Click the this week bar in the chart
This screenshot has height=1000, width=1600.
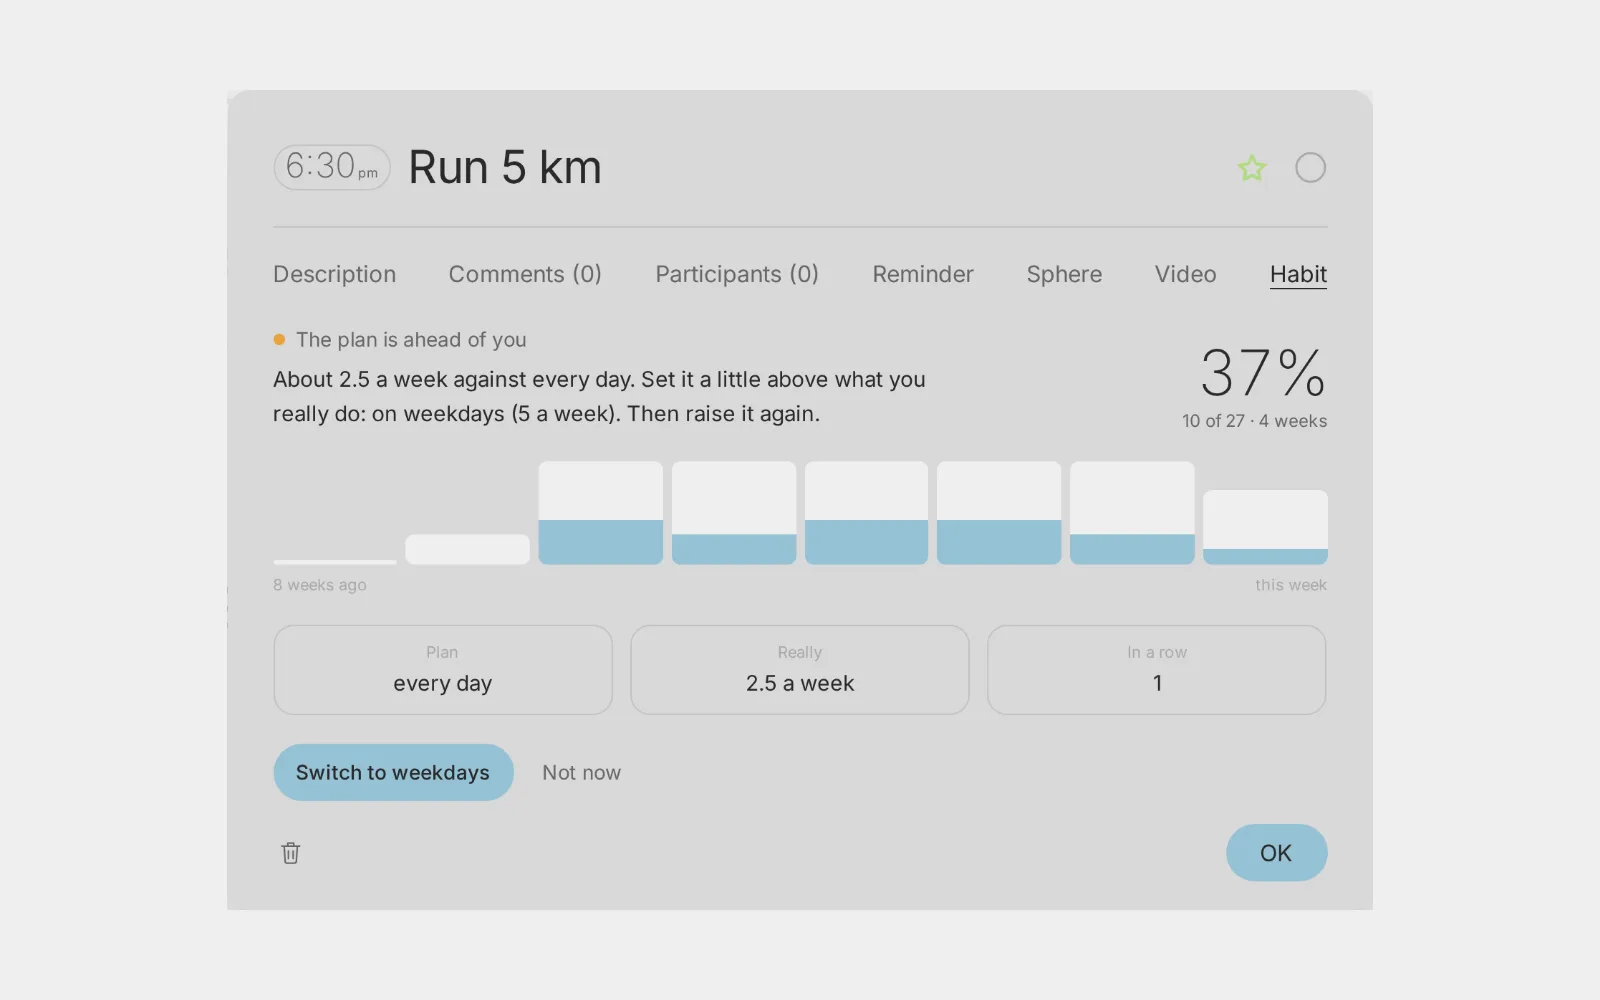click(x=1265, y=527)
